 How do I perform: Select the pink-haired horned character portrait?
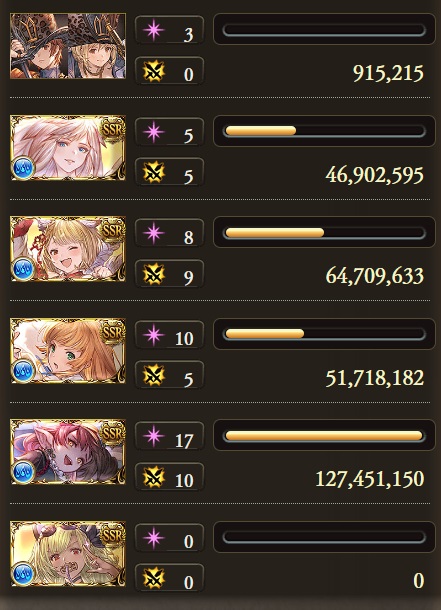point(68,451)
